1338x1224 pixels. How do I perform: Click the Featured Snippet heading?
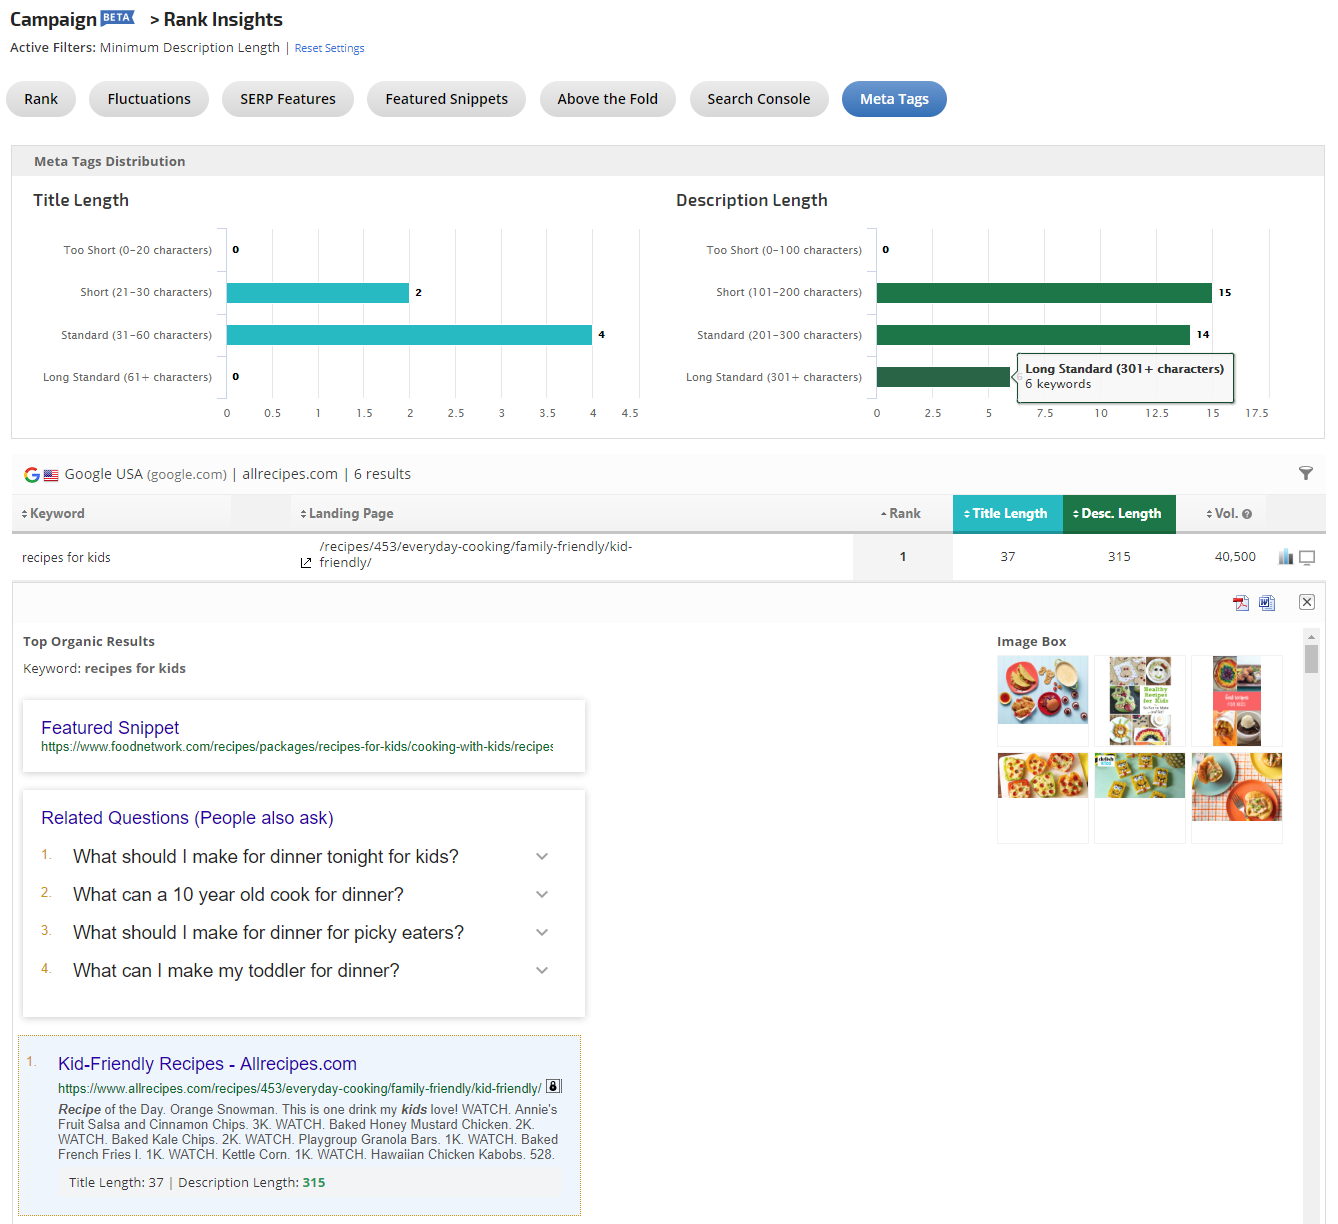pos(110,728)
